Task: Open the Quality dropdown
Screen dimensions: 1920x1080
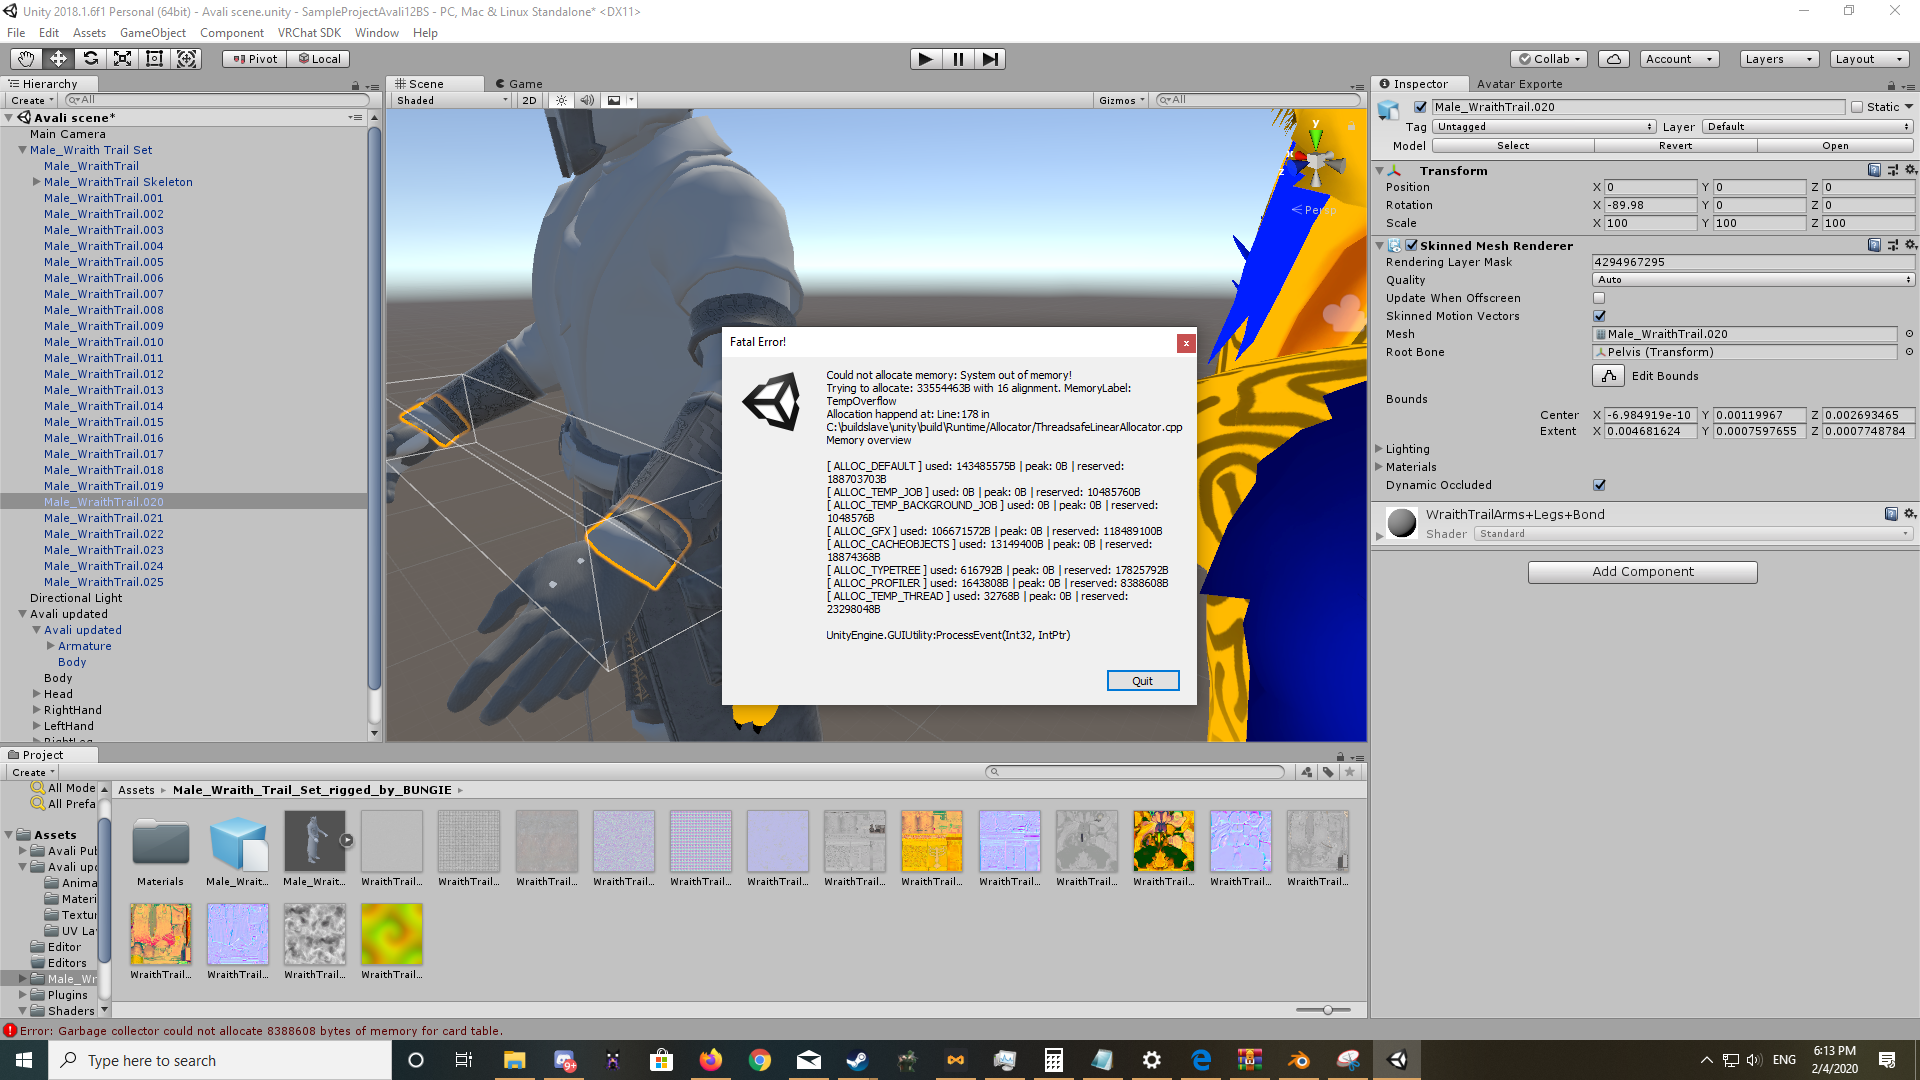Action: (1752, 280)
